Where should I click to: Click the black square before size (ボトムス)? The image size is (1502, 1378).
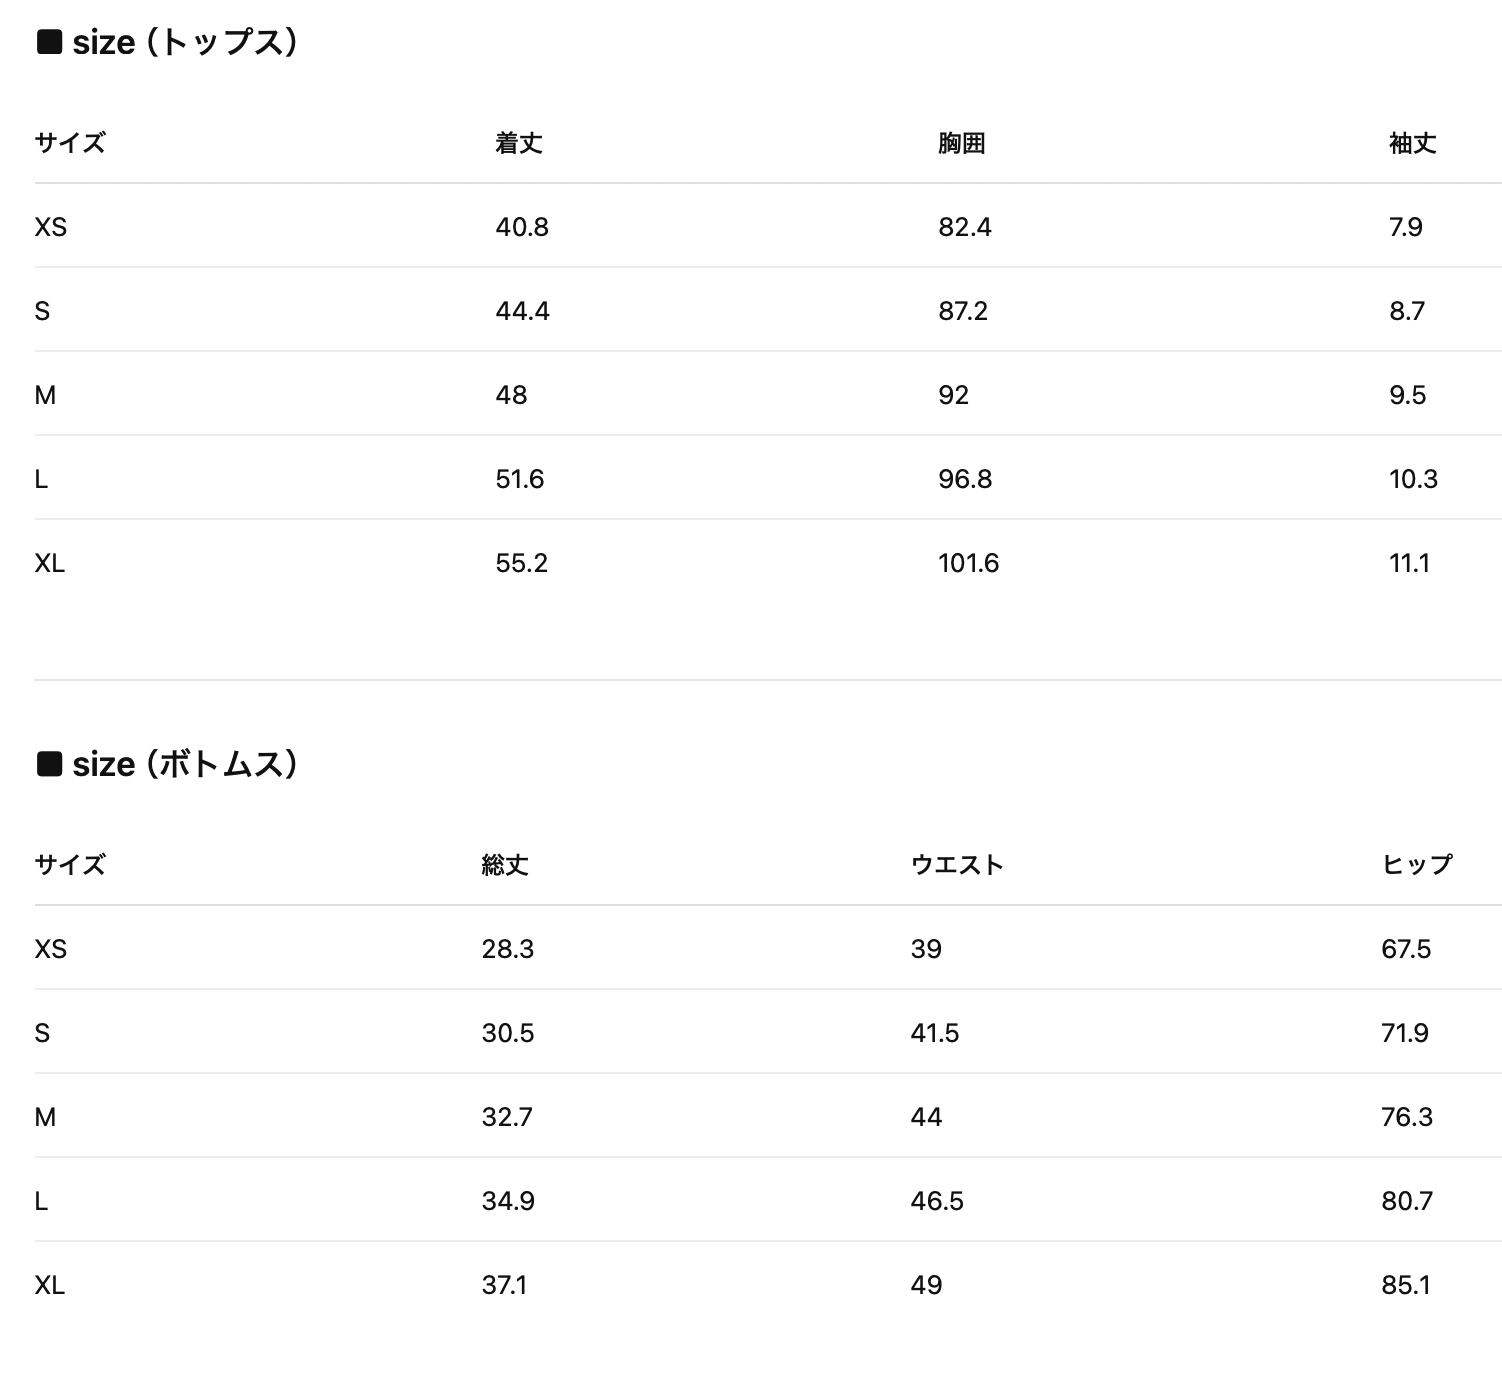[49, 764]
